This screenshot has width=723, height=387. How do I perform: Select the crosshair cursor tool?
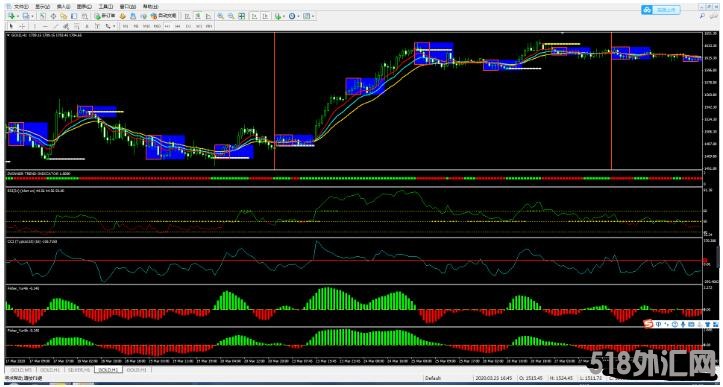[x=22, y=26]
